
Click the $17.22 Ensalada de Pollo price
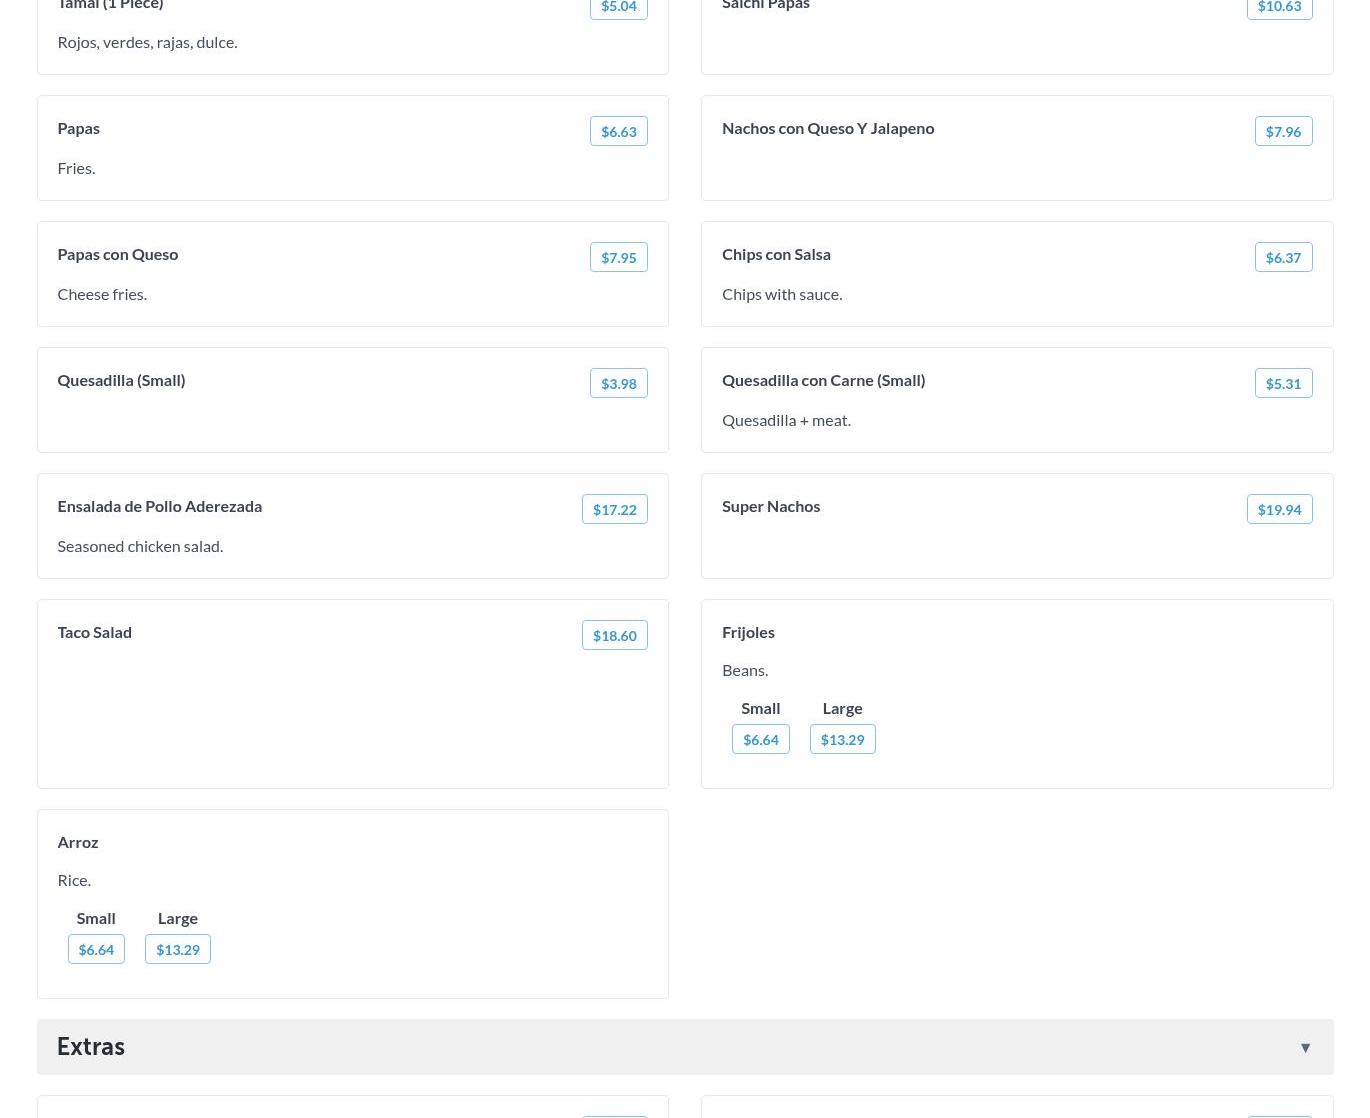[x=614, y=509]
